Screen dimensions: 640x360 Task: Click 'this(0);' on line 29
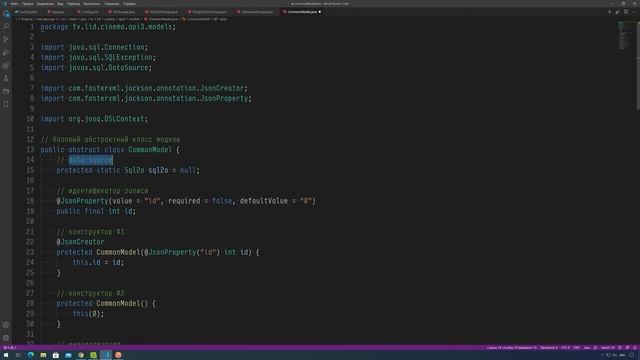[x=88, y=314]
